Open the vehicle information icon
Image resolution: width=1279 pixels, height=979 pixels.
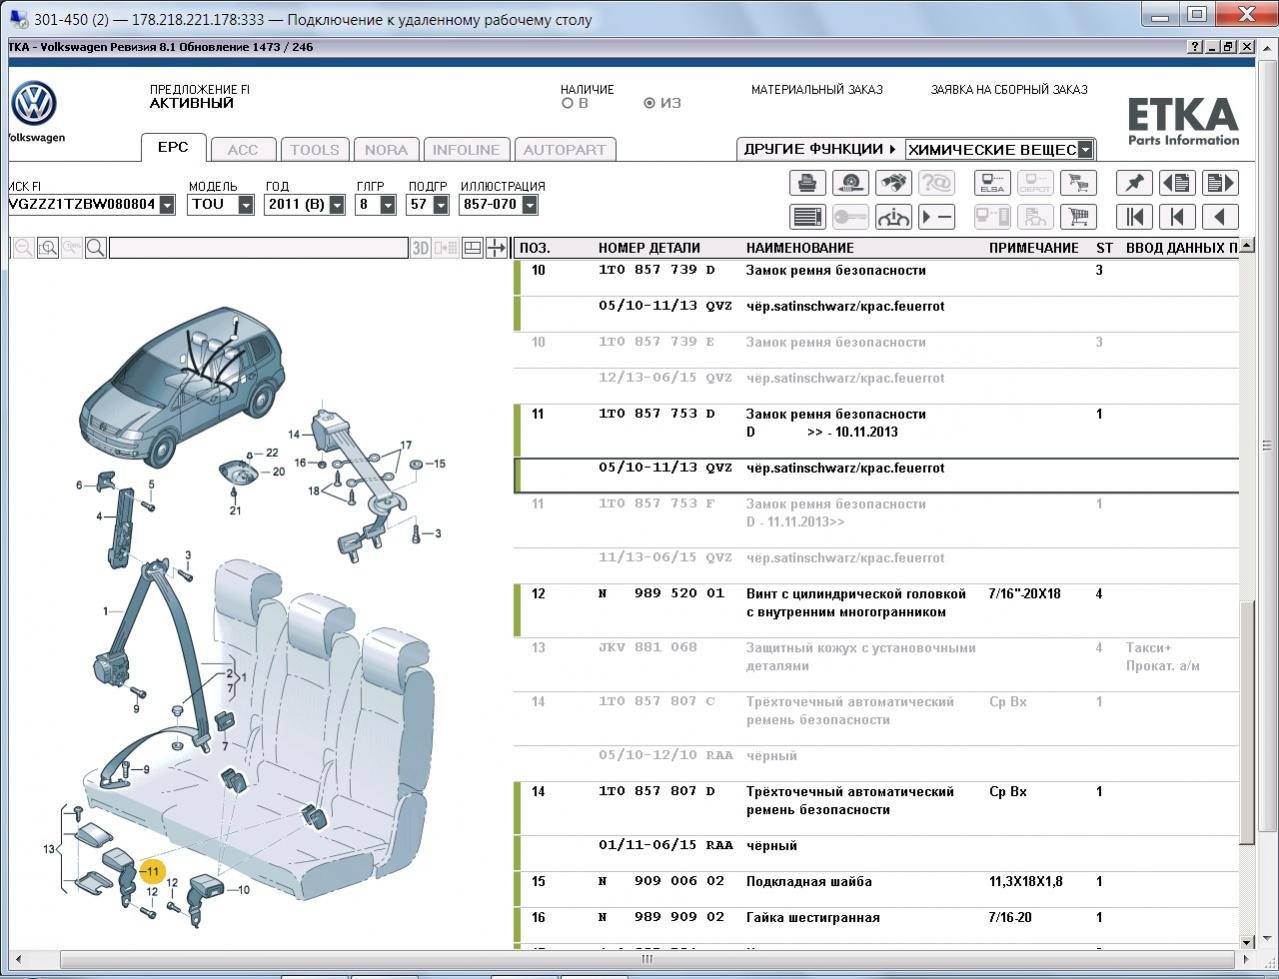tap(894, 217)
